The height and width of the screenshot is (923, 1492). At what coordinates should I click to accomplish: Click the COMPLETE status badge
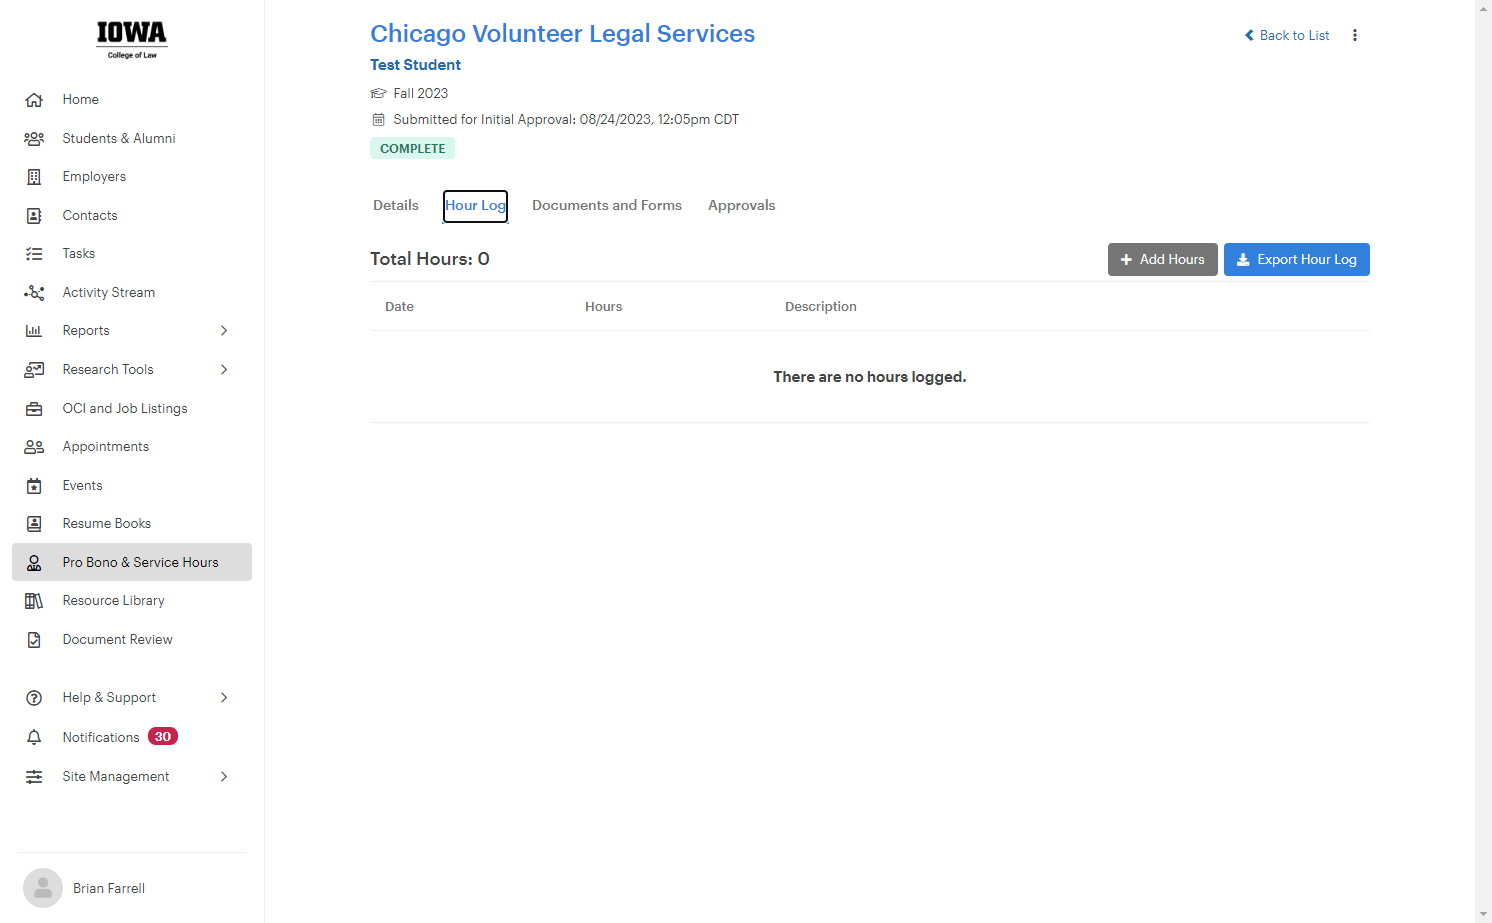[412, 149]
